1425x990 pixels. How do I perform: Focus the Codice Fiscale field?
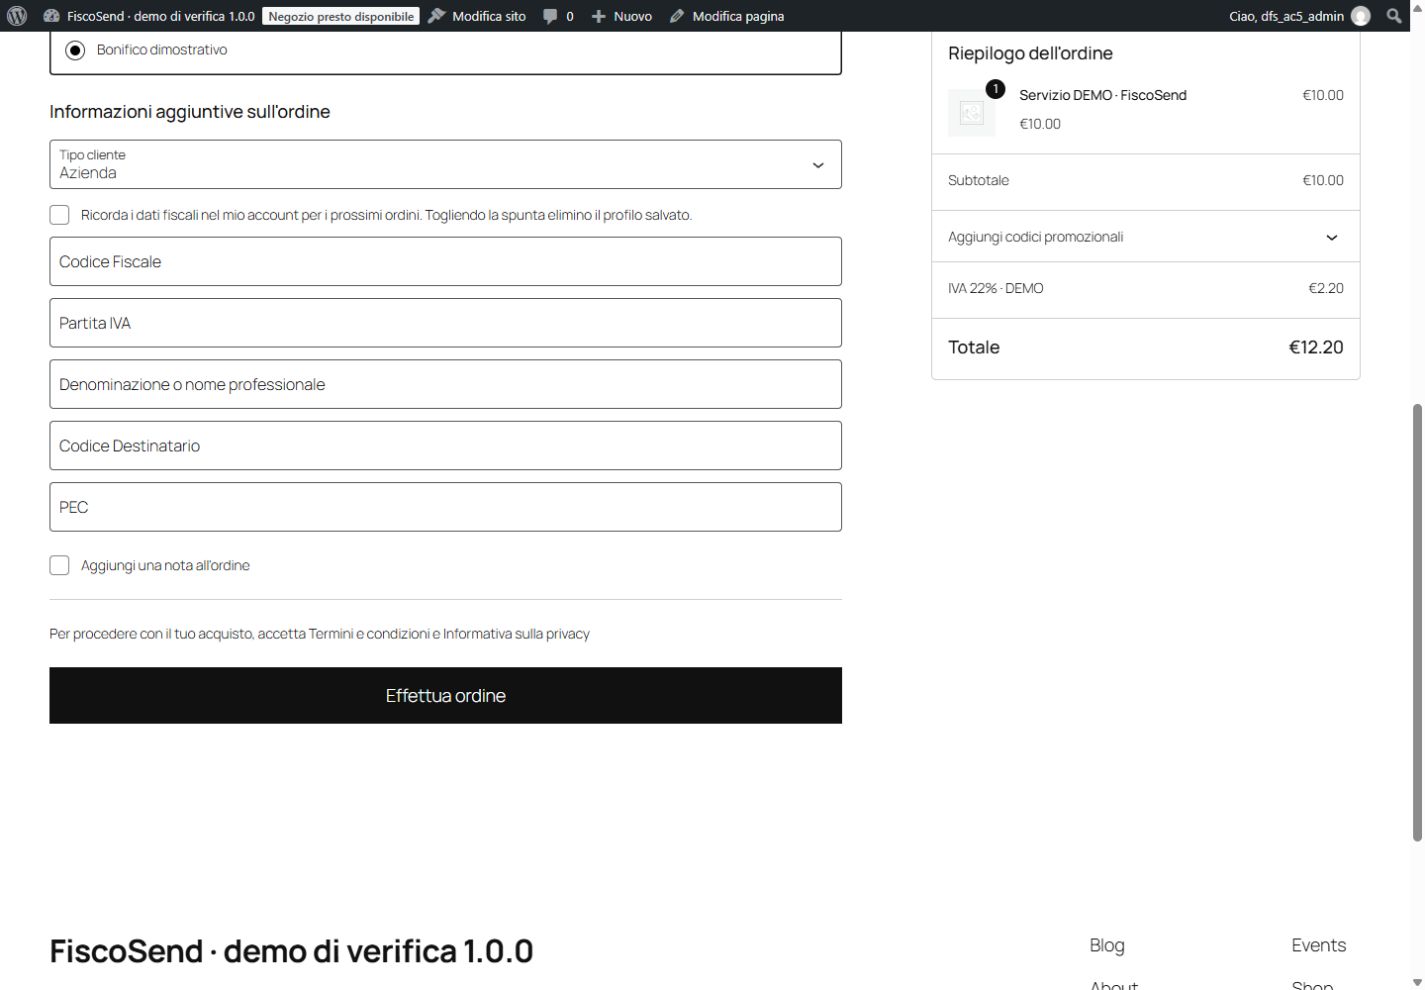(x=445, y=261)
